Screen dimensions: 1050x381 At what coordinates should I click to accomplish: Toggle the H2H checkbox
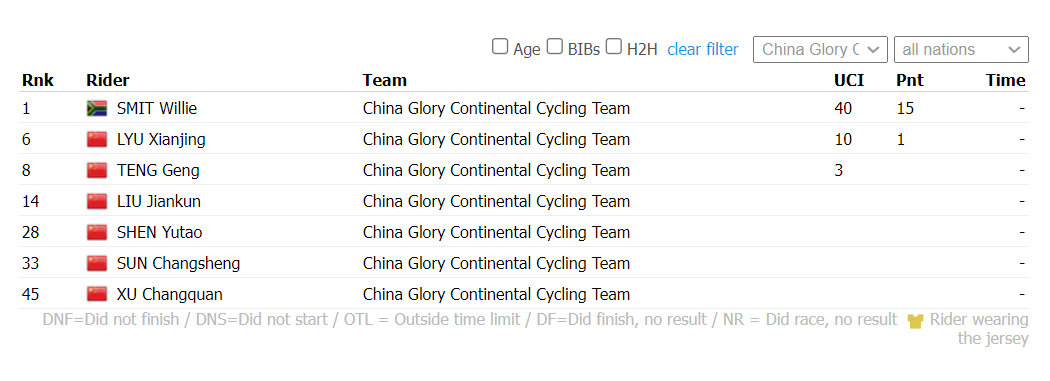613,47
